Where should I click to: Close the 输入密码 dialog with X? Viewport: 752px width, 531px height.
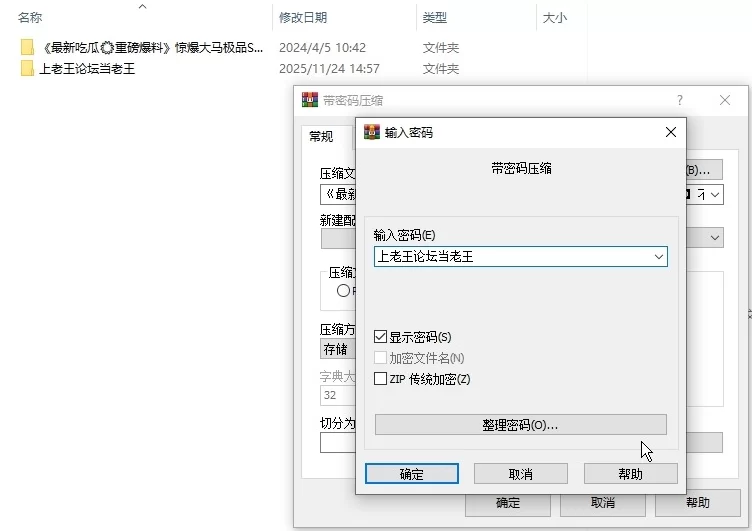click(x=670, y=132)
